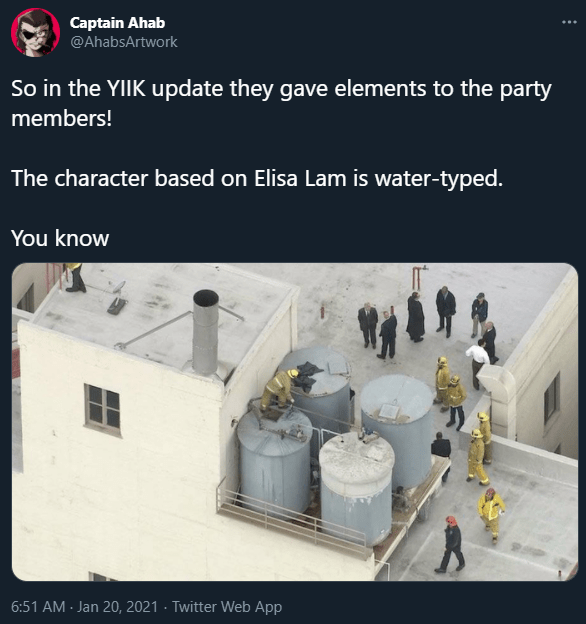Open the three-dot more options menu
Image resolution: width=586 pixels, height=624 pixels.
(x=569, y=22)
